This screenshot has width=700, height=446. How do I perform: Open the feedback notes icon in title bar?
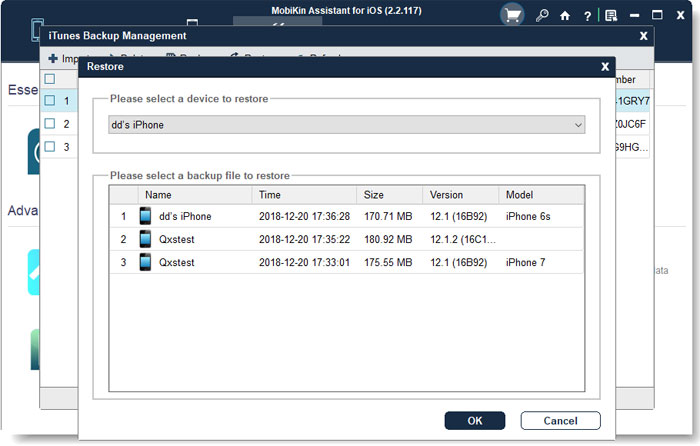(611, 16)
